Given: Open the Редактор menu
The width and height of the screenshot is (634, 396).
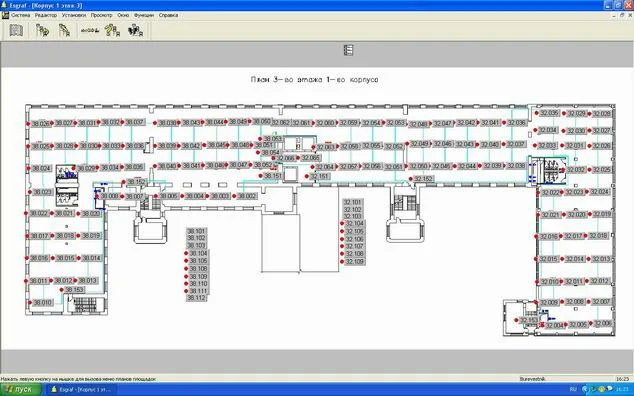Looking at the screenshot, I should pos(46,15).
